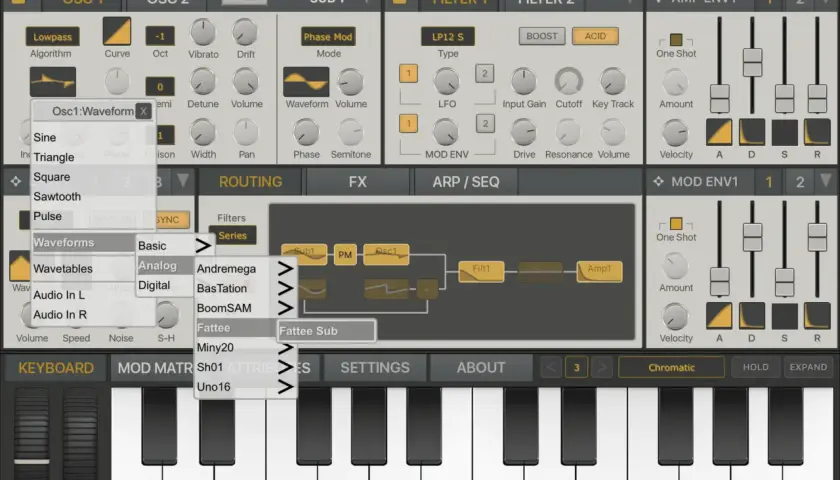This screenshot has height=480, width=840.
Task: Expand the Uno16 waveform submenu
Action: pos(245,387)
